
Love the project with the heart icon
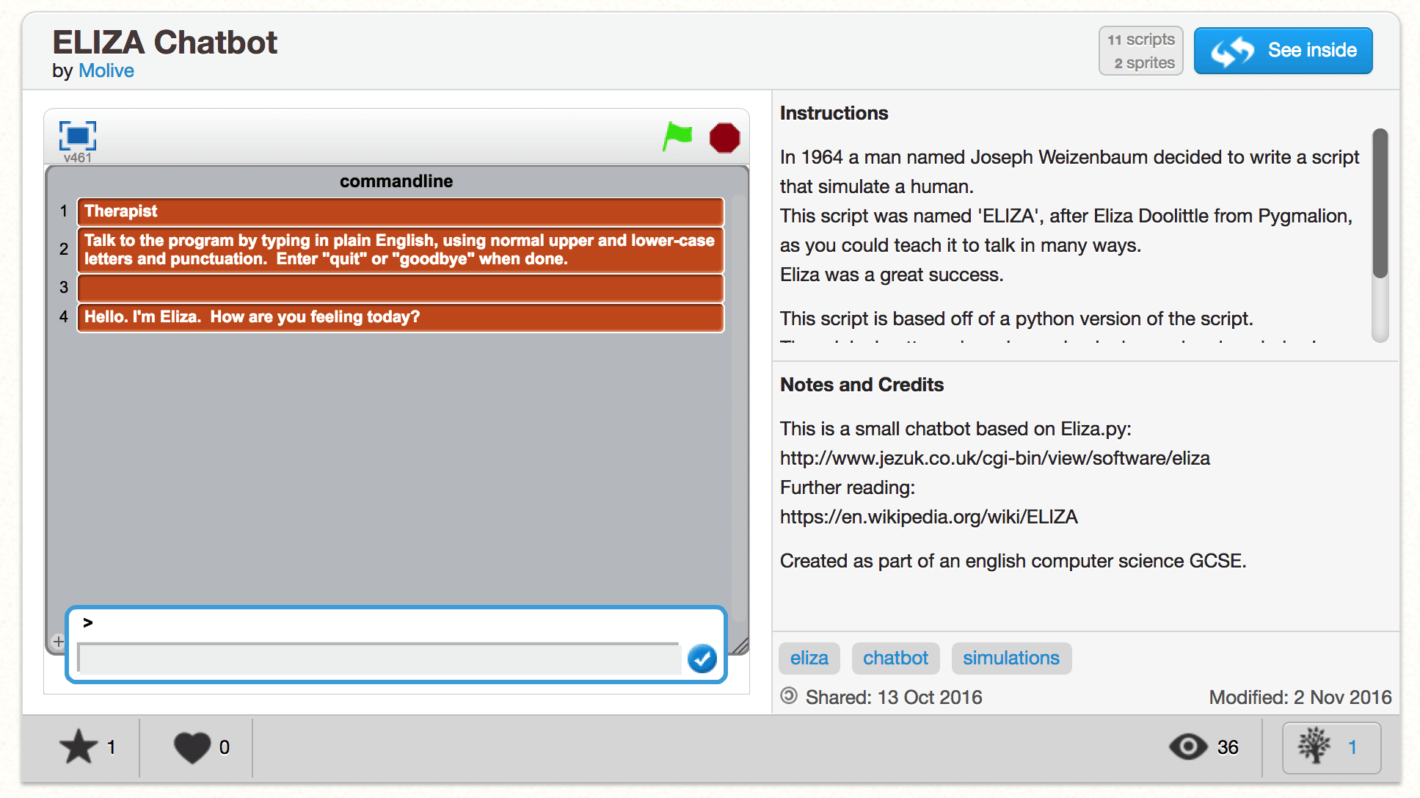tap(192, 747)
